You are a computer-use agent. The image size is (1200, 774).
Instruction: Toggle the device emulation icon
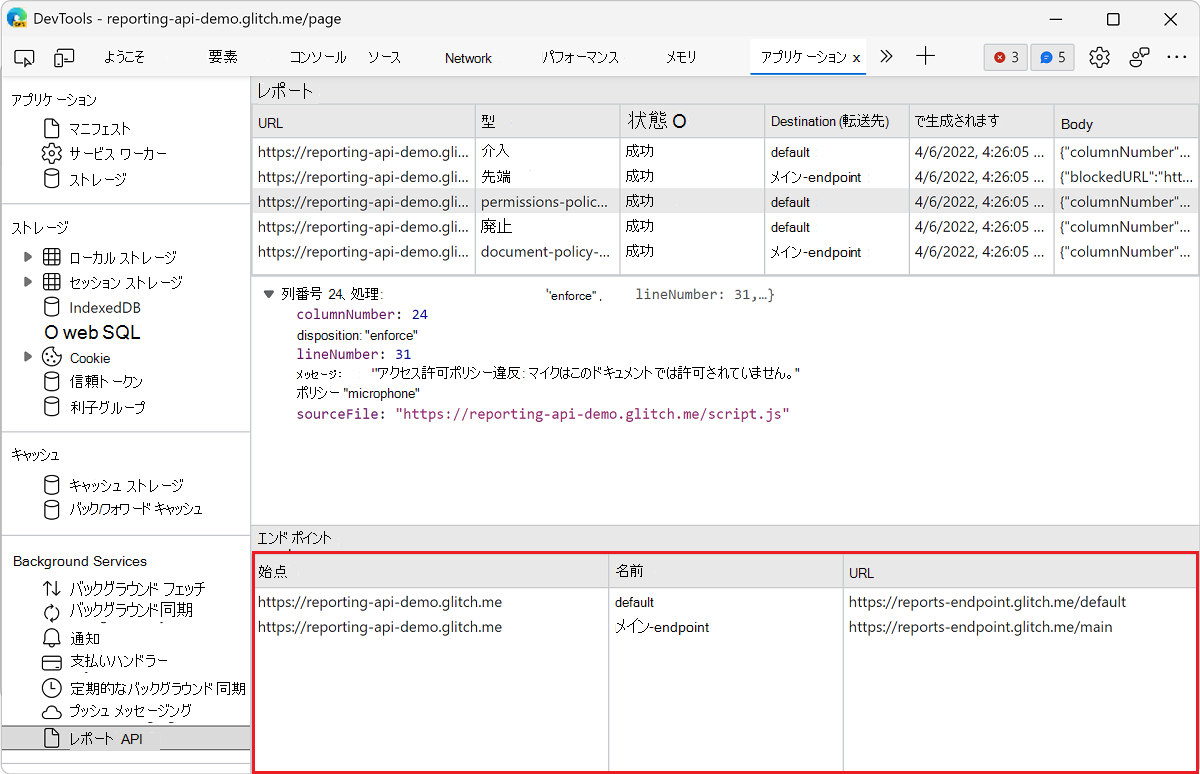(x=64, y=57)
